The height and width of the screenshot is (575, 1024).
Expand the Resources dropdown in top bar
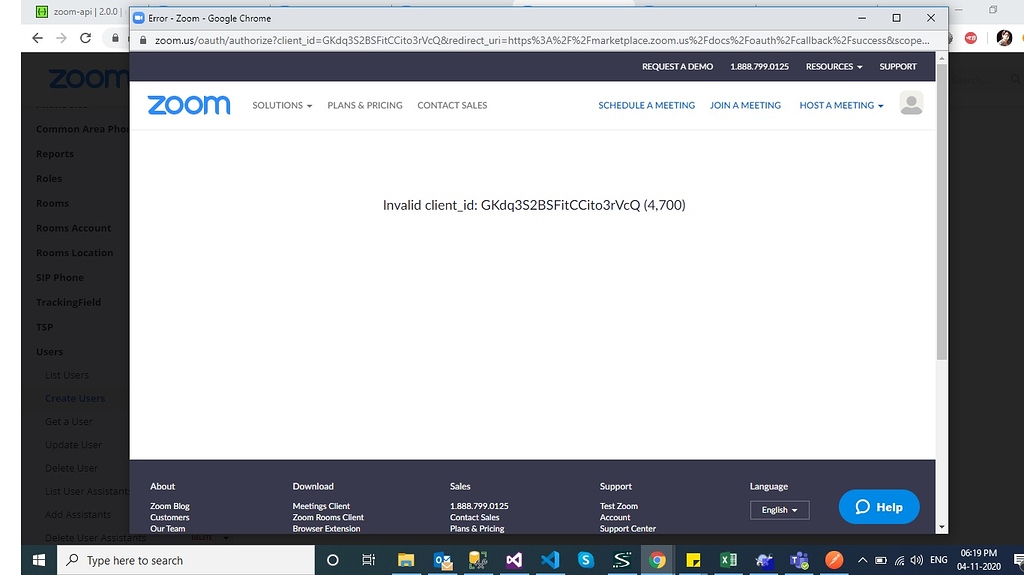pyautogui.click(x=834, y=67)
